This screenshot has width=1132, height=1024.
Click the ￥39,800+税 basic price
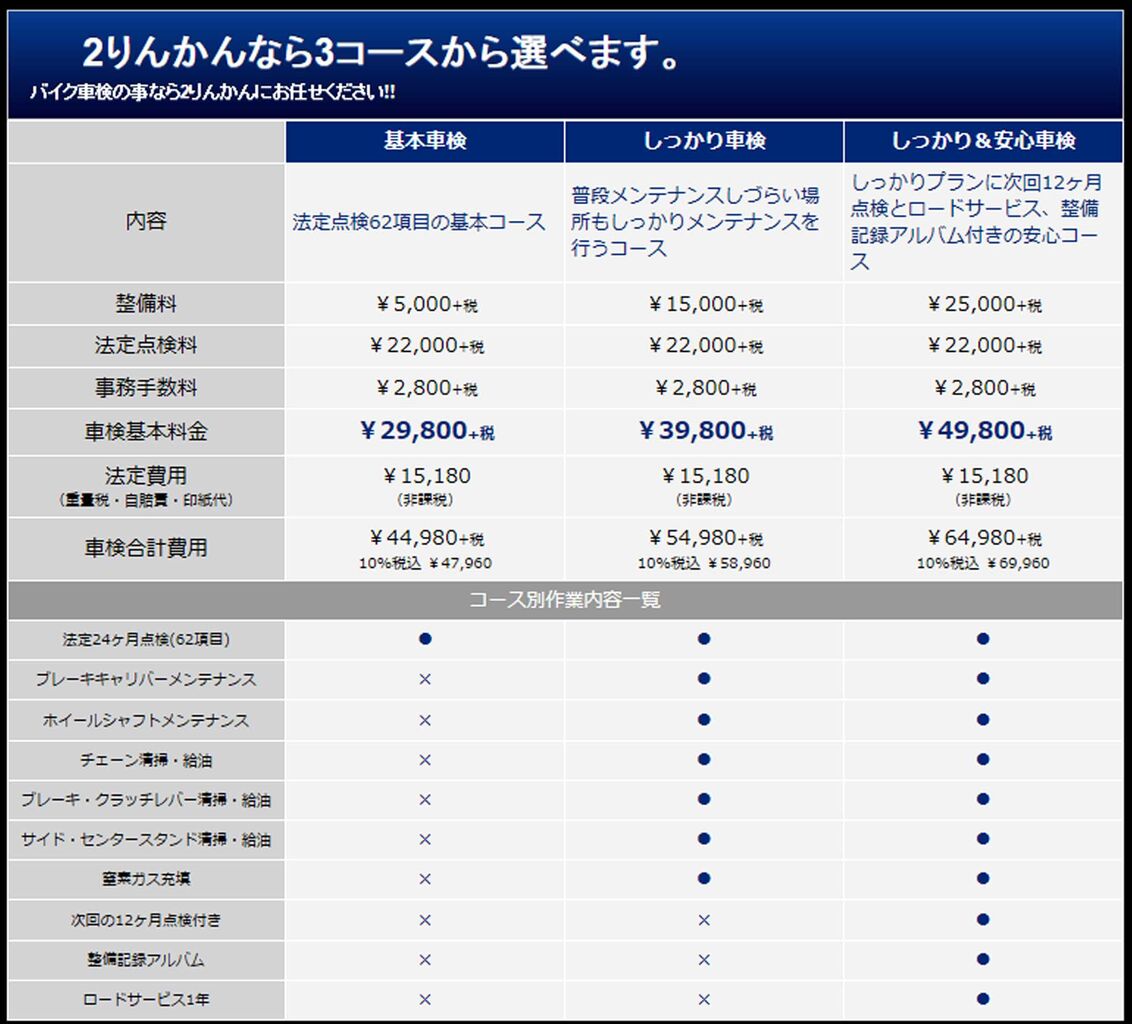pos(705,431)
